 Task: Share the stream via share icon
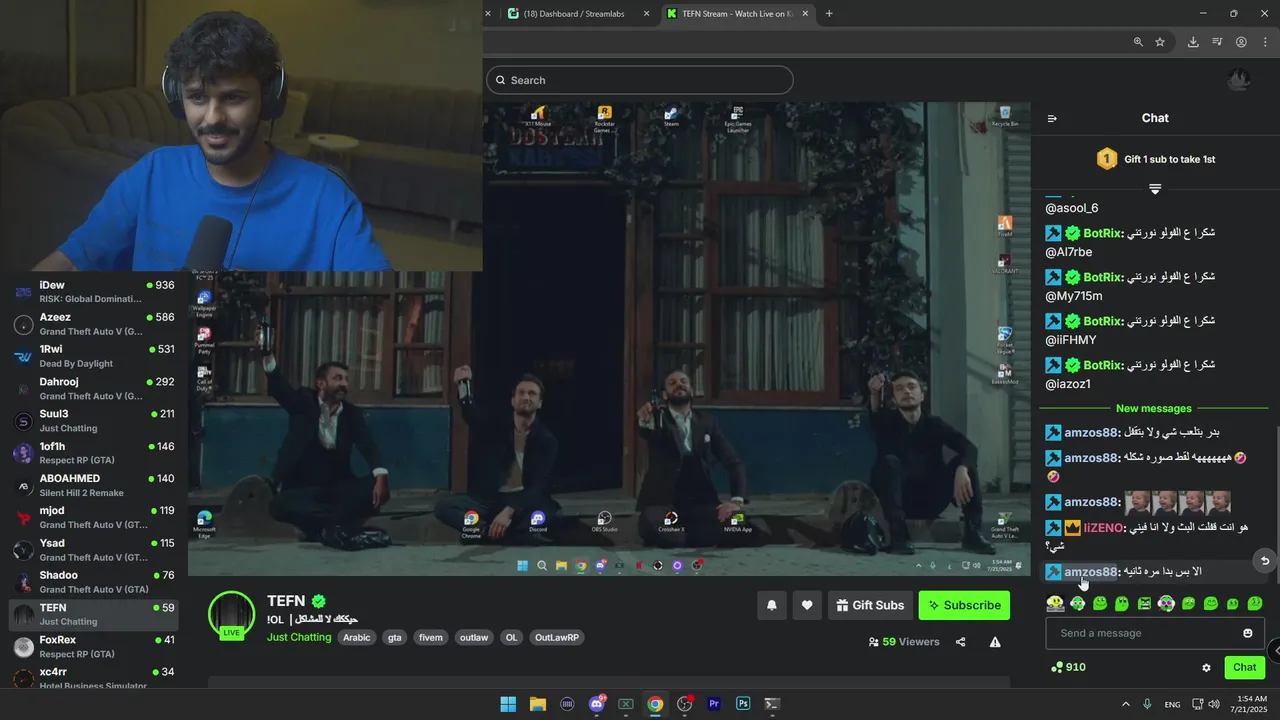(x=960, y=642)
